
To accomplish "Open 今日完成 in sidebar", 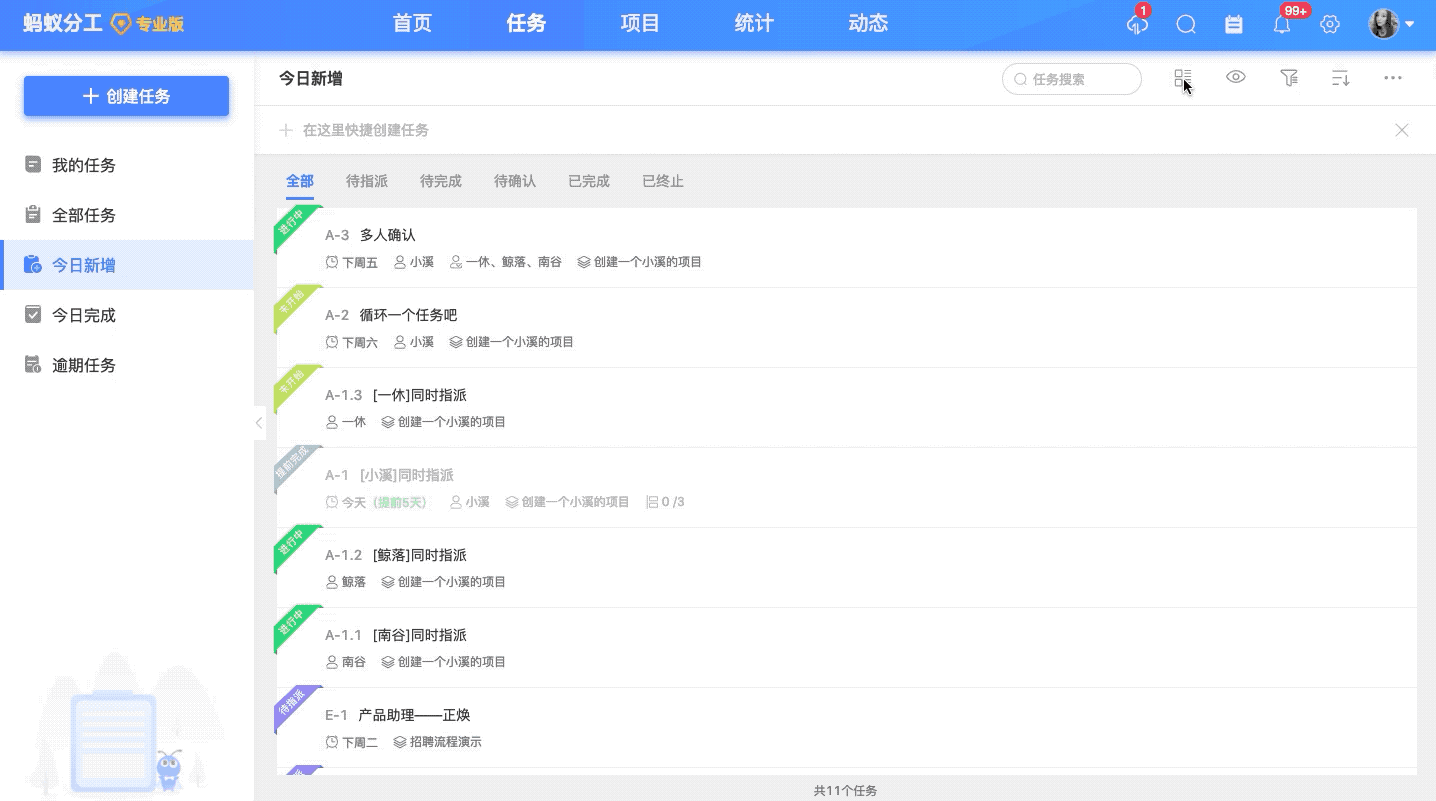I will (x=127, y=315).
